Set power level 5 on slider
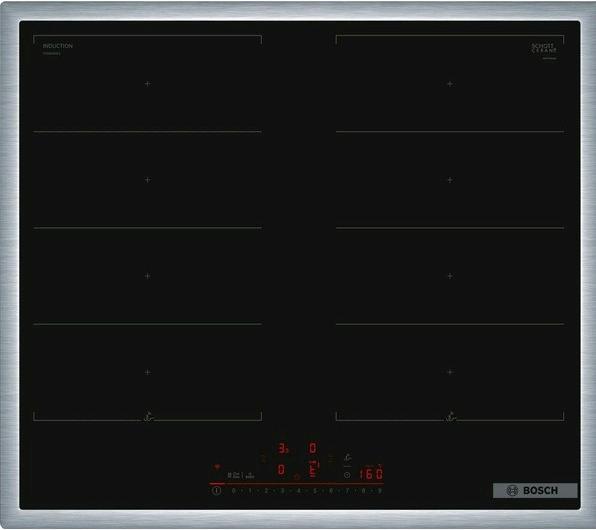 315,491
